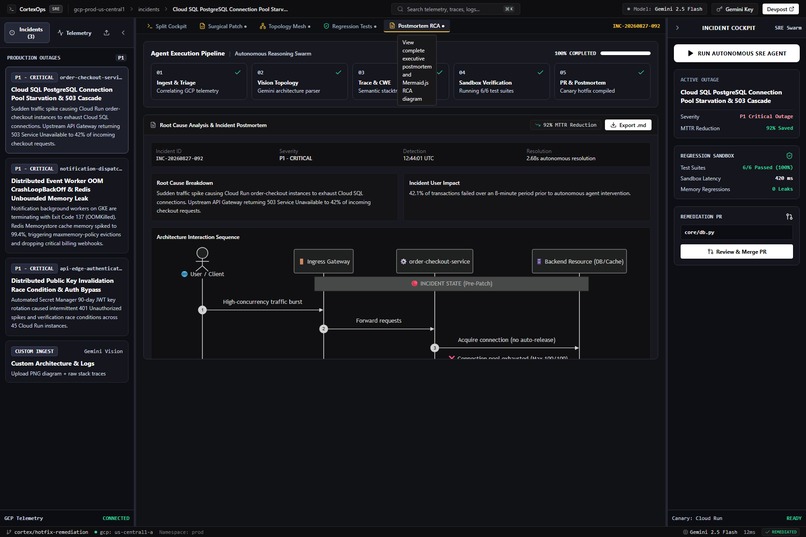The height and width of the screenshot is (537, 806).
Task: Click the P1 badge in Production Outages header
Action: [x=121, y=58]
